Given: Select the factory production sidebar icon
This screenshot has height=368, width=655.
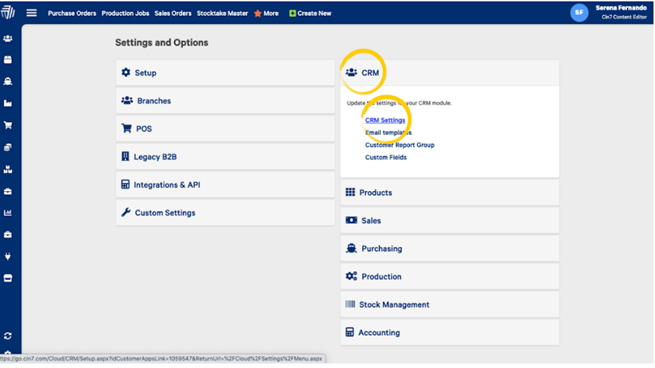Looking at the screenshot, I should pyautogui.click(x=8, y=103).
